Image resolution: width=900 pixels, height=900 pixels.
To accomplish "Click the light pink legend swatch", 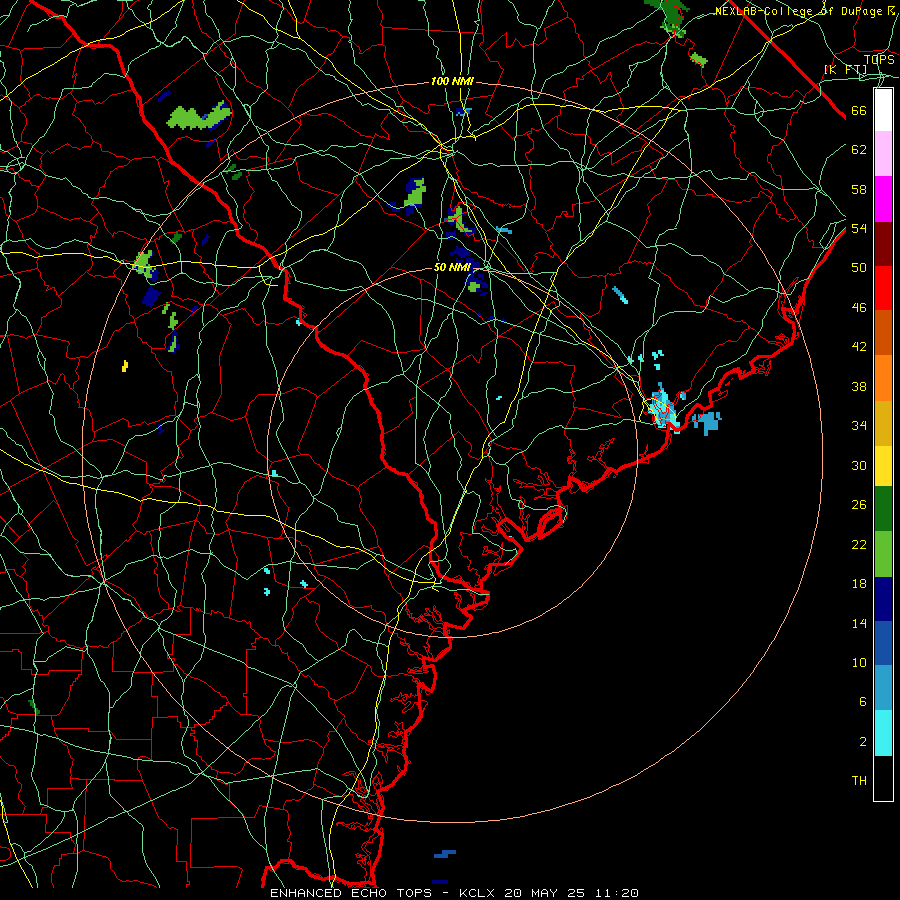I will click(x=883, y=153).
